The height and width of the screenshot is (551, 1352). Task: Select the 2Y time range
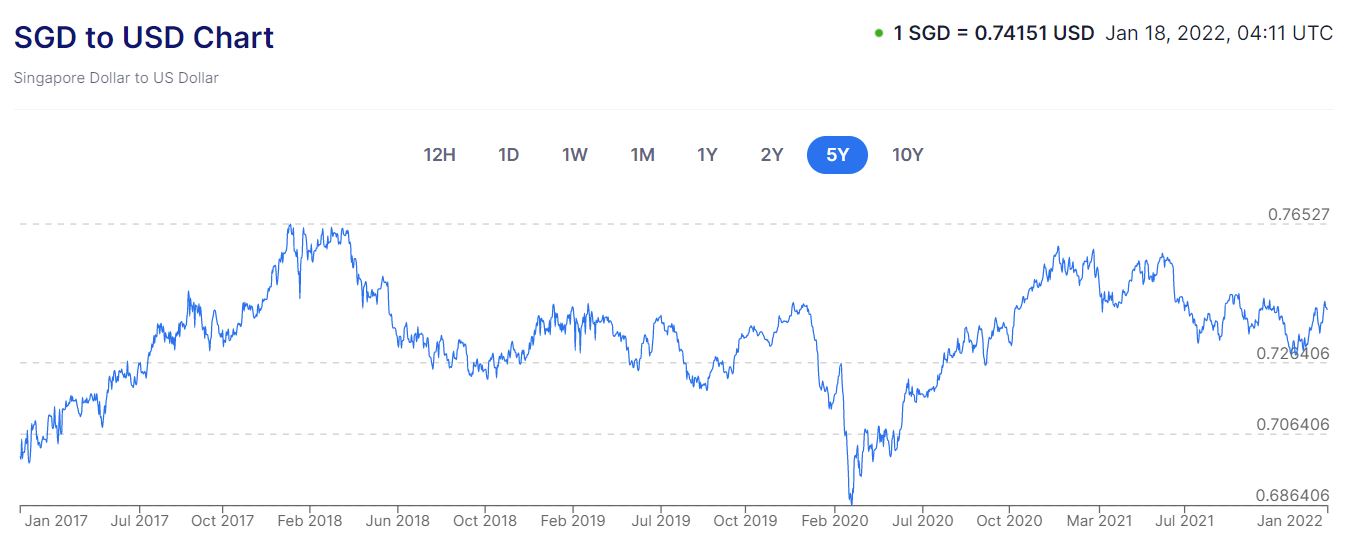click(772, 155)
